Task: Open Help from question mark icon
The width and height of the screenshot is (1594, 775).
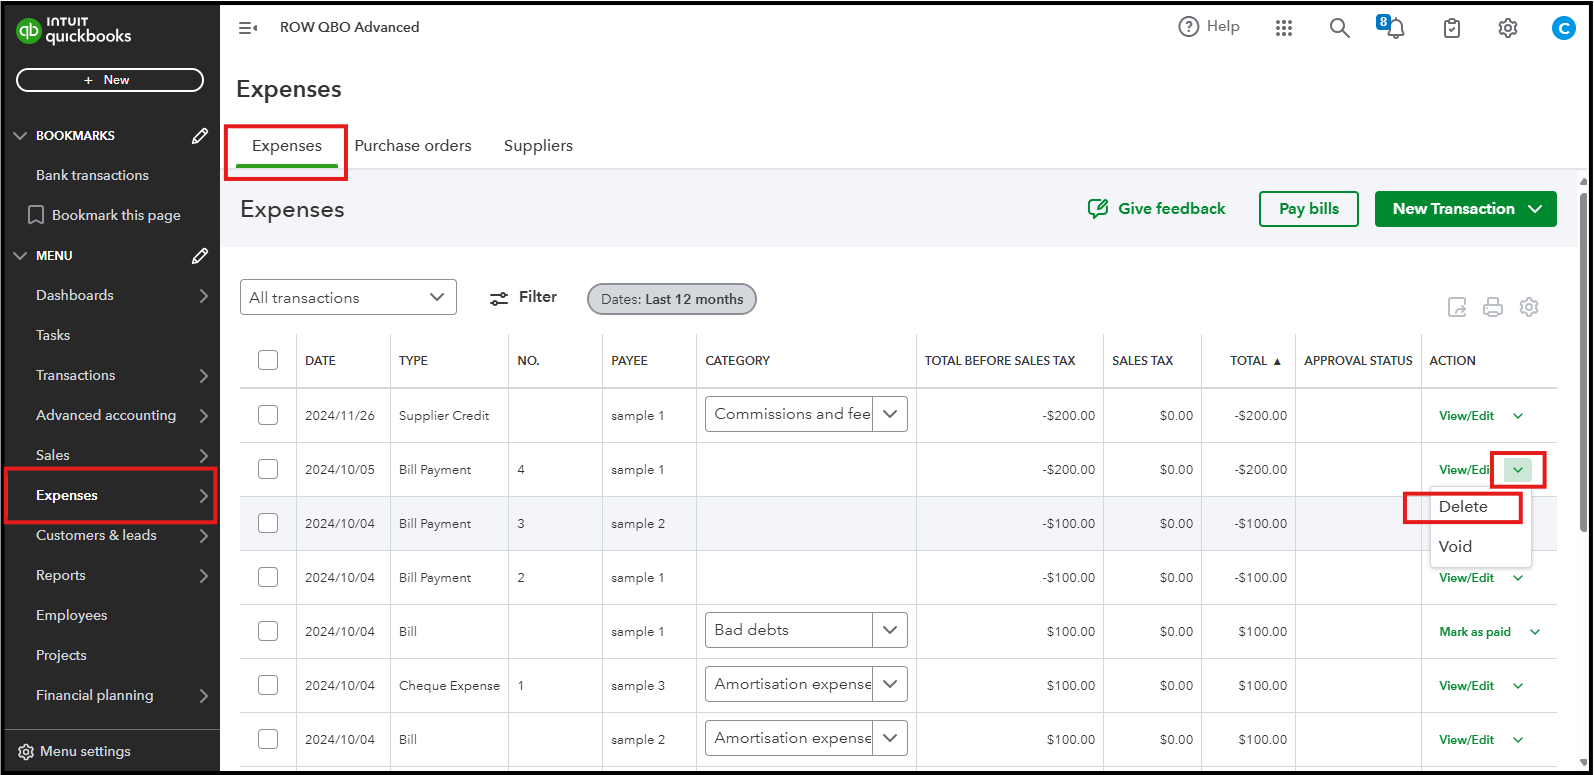Action: click(1188, 27)
